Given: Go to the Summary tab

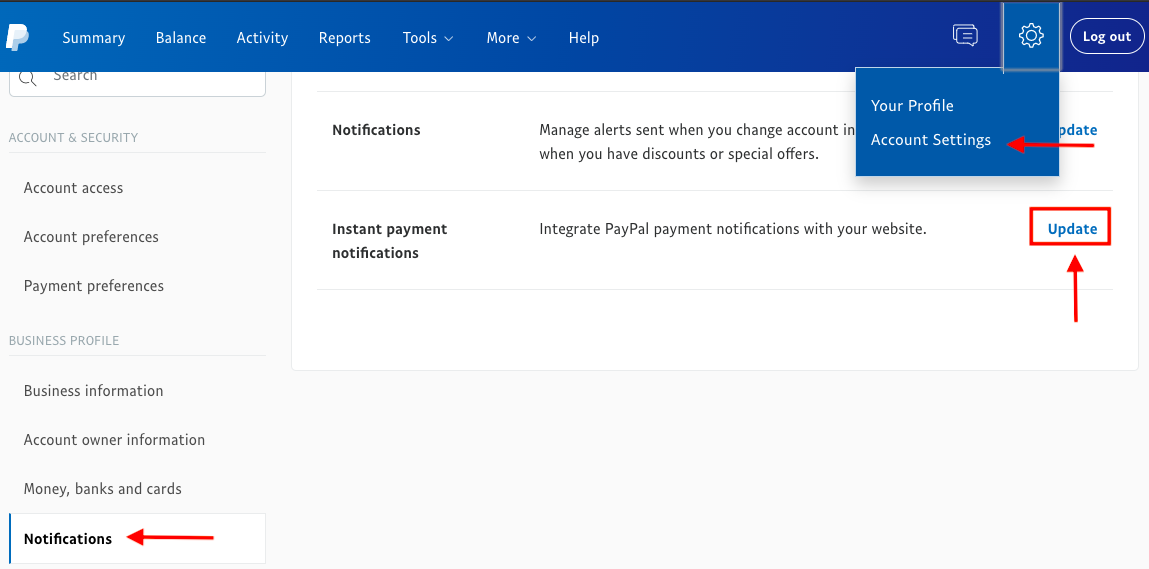Looking at the screenshot, I should [94, 37].
